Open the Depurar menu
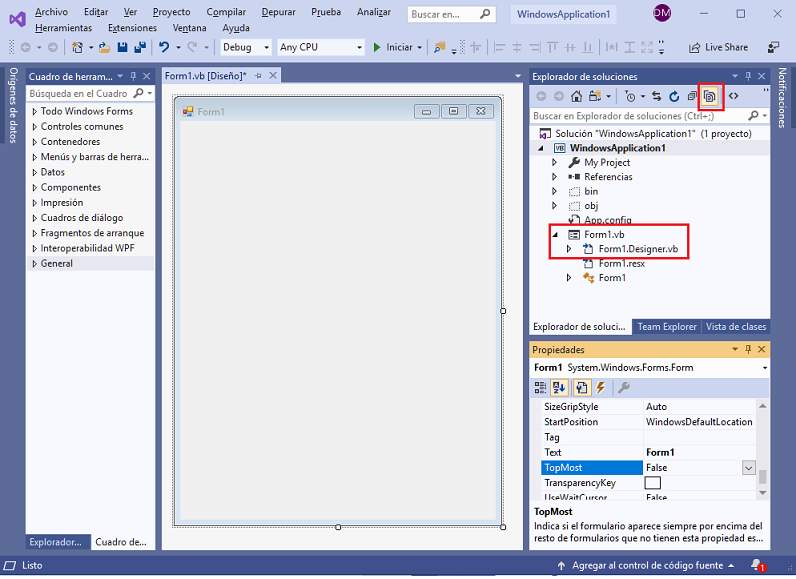Image resolution: width=796 pixels, height=579 pixels. [x=278, y=12]
